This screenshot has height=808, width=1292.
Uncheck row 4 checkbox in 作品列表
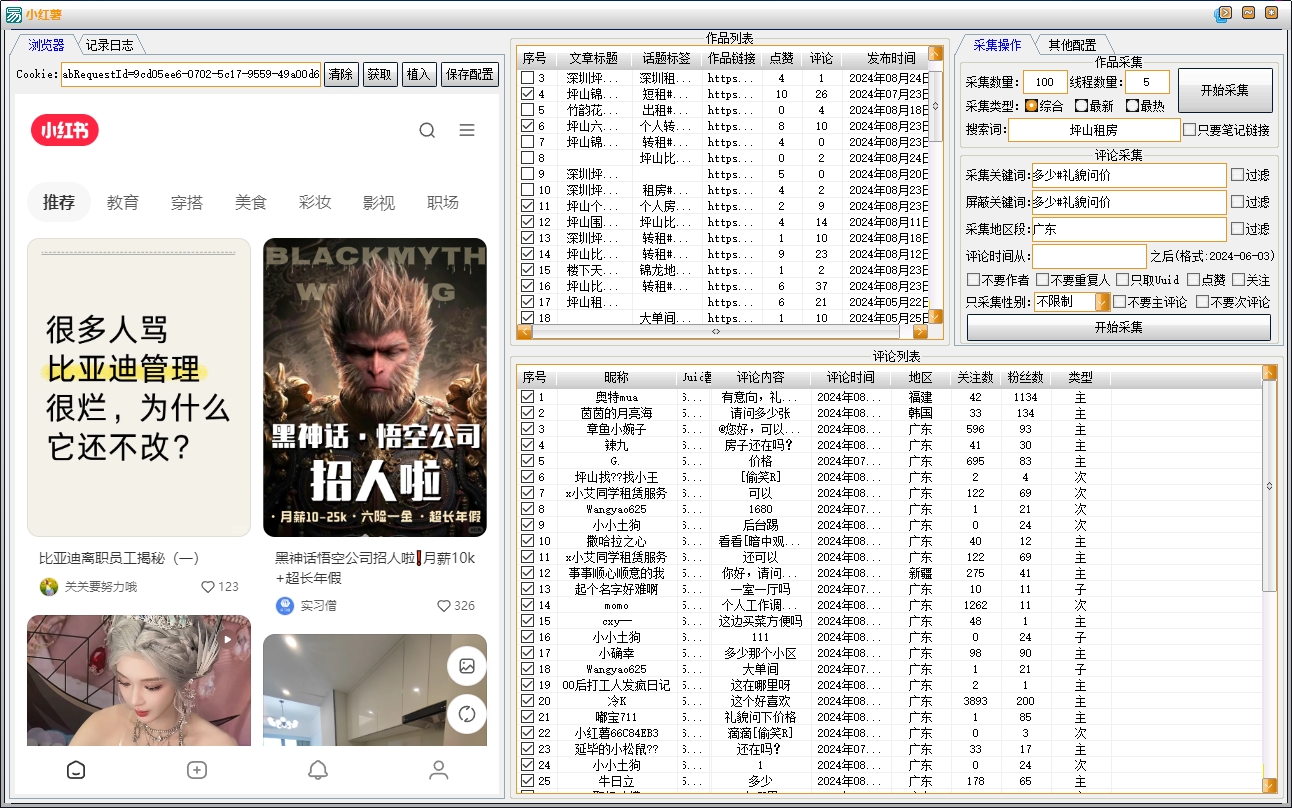[x=527, y=94]
